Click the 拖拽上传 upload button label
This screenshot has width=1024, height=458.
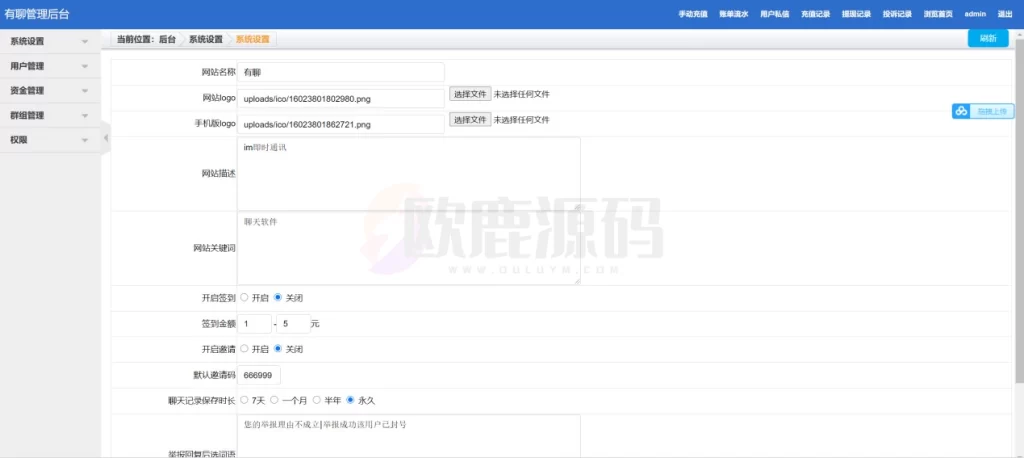point(992,111)
